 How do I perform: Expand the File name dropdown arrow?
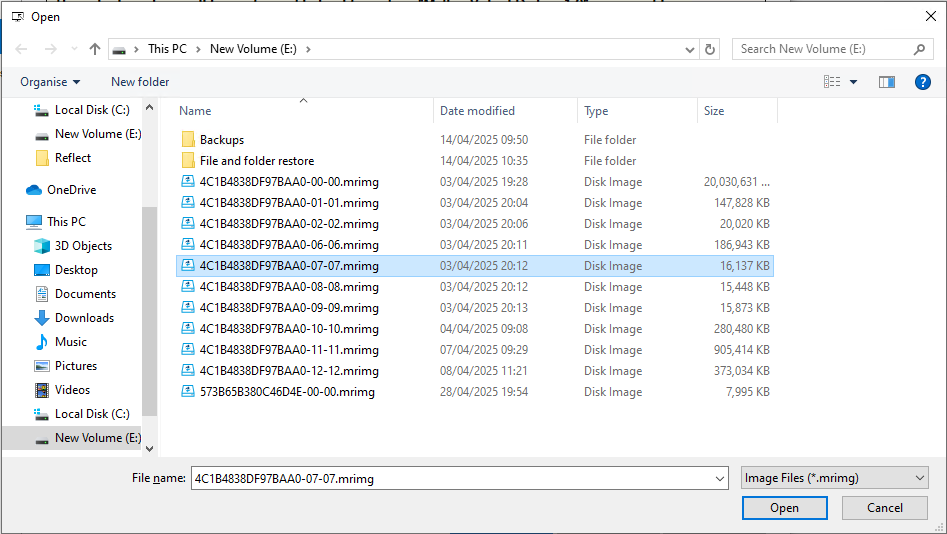click(x=720, y=479)
